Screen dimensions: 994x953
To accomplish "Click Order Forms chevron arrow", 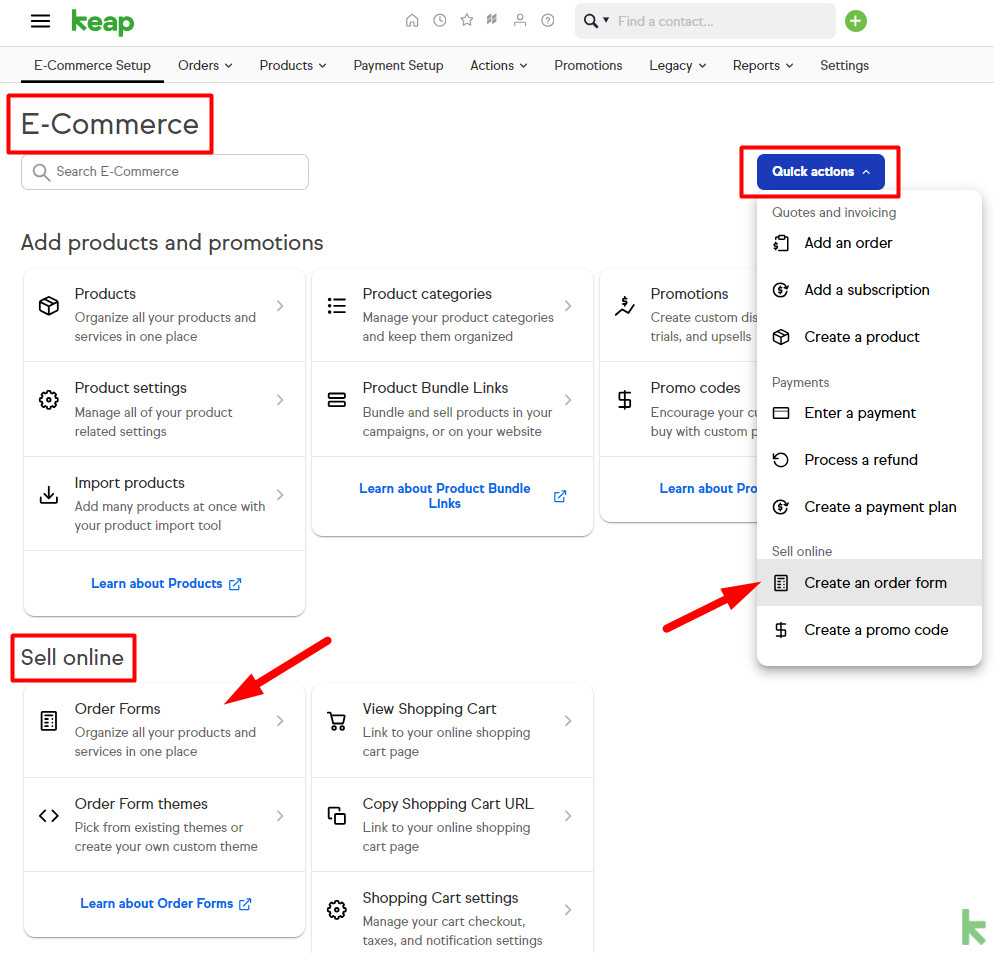I will (280, 721).
